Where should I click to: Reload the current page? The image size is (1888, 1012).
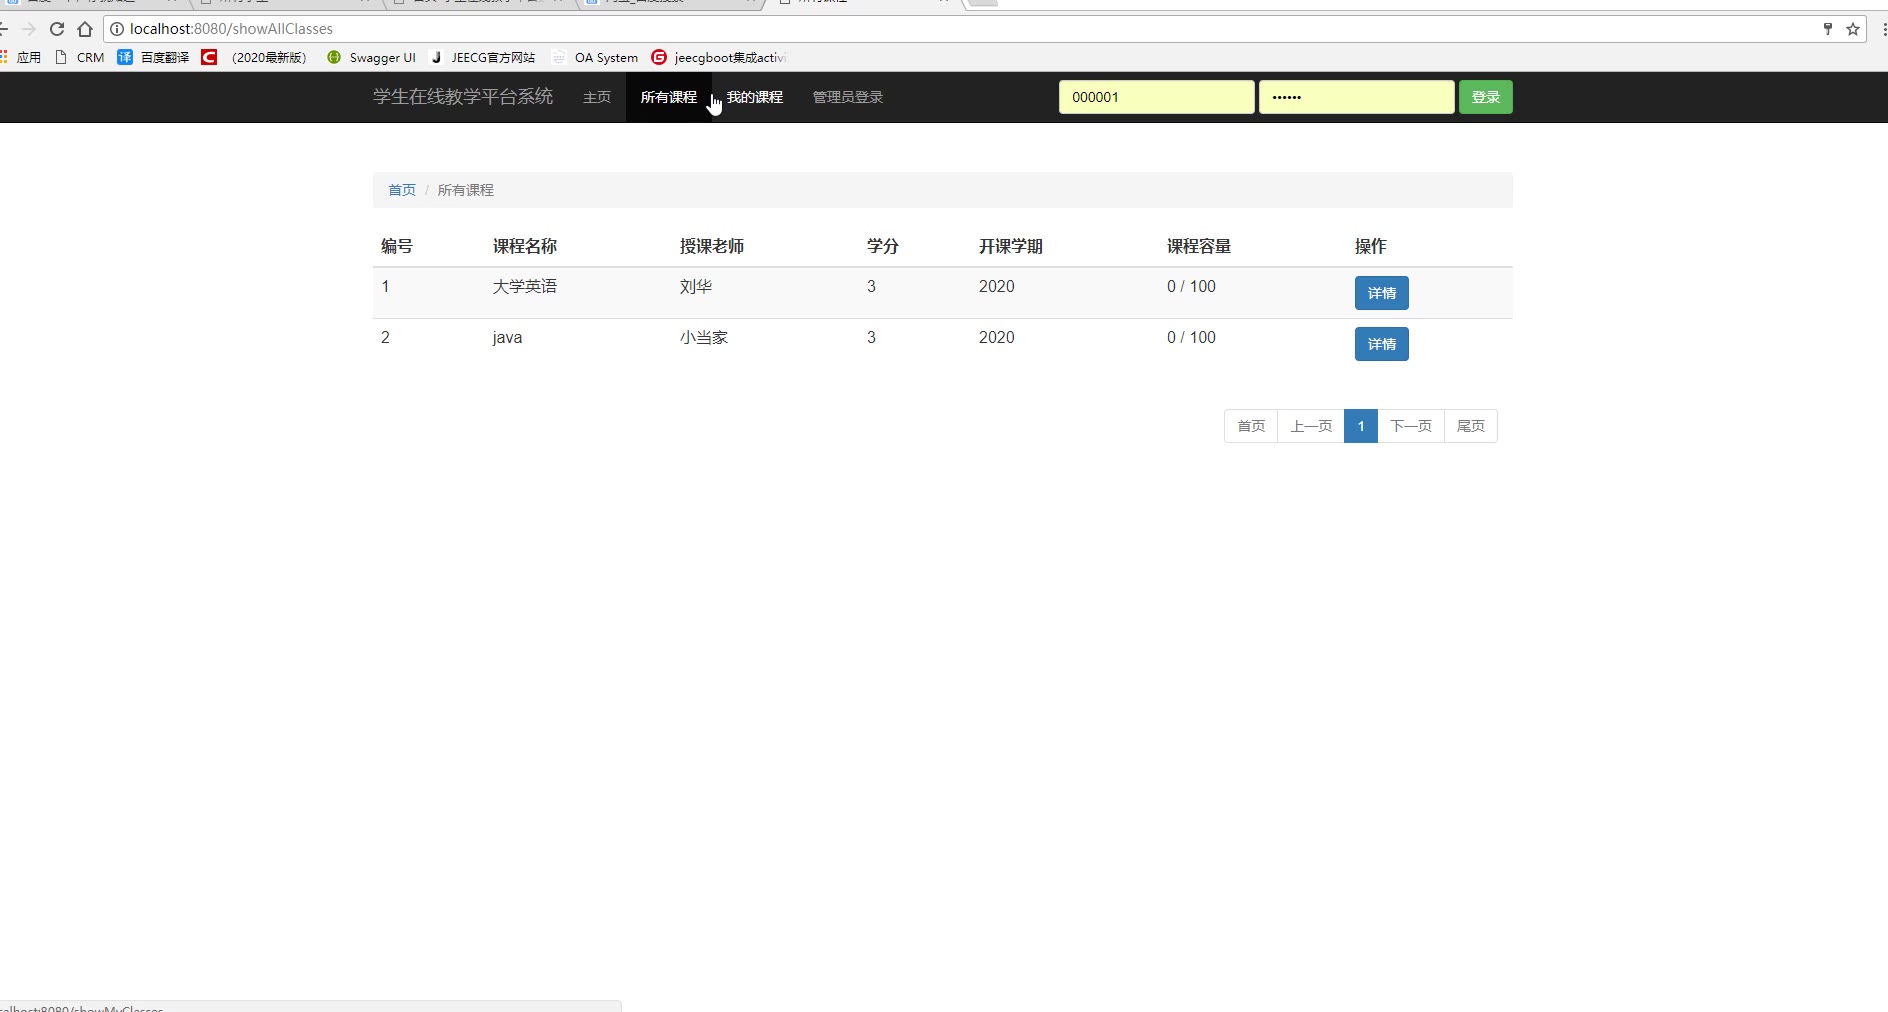(x=57, y=29)
